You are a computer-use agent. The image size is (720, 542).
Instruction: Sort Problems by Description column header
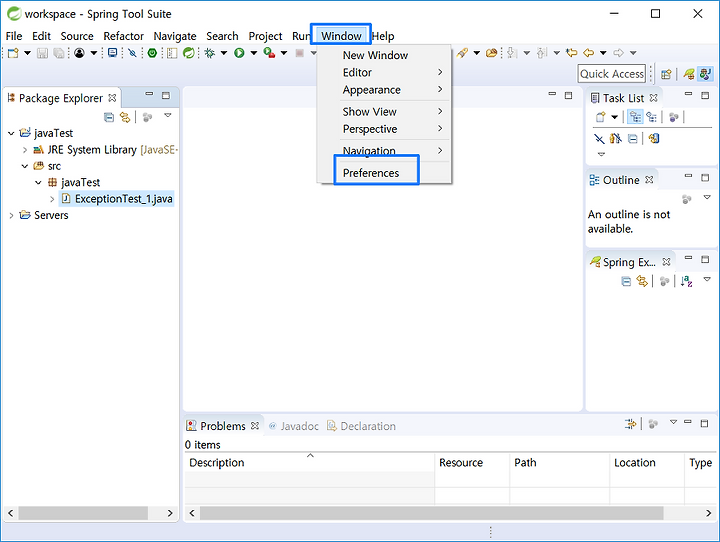coord(309,463)
